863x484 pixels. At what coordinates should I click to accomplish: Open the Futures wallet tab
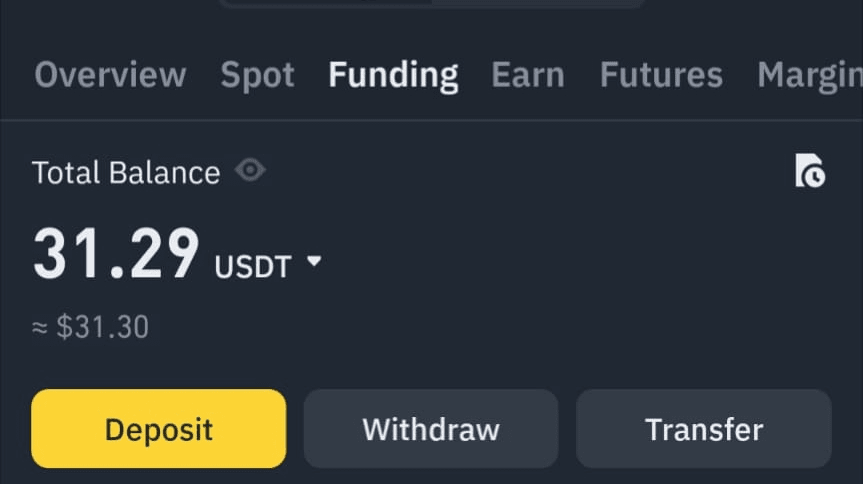click(x=661, y=74)
